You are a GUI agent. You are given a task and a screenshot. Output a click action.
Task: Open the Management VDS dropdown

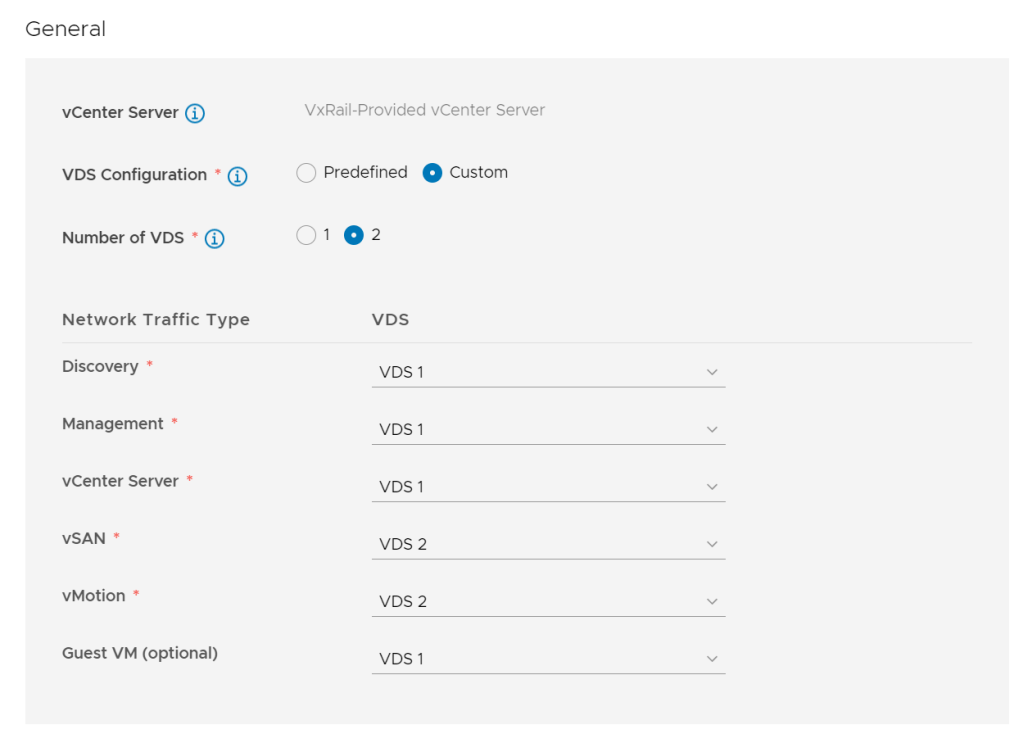pyautogui.click(x=547, y=429)
